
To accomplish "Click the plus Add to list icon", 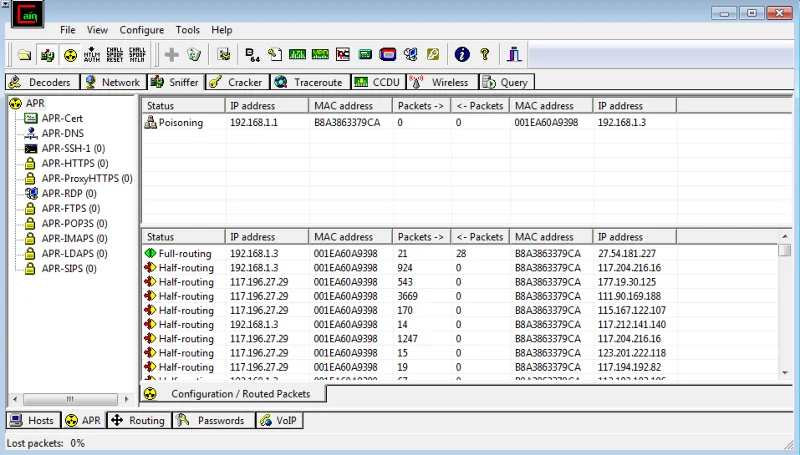I will (x=171, y=54).
